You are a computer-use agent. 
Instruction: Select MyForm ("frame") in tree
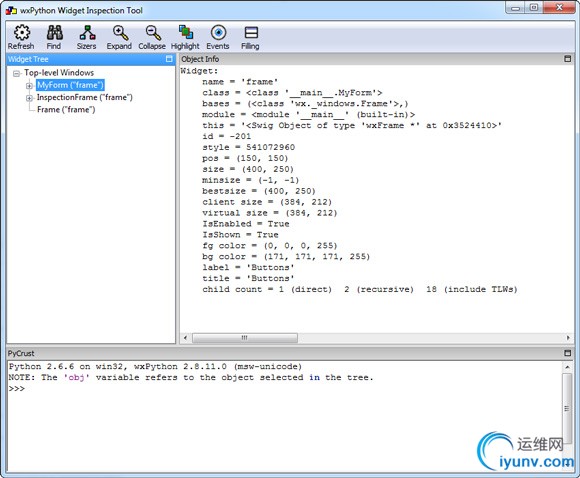pyautogui.click(x=70, y=85)
